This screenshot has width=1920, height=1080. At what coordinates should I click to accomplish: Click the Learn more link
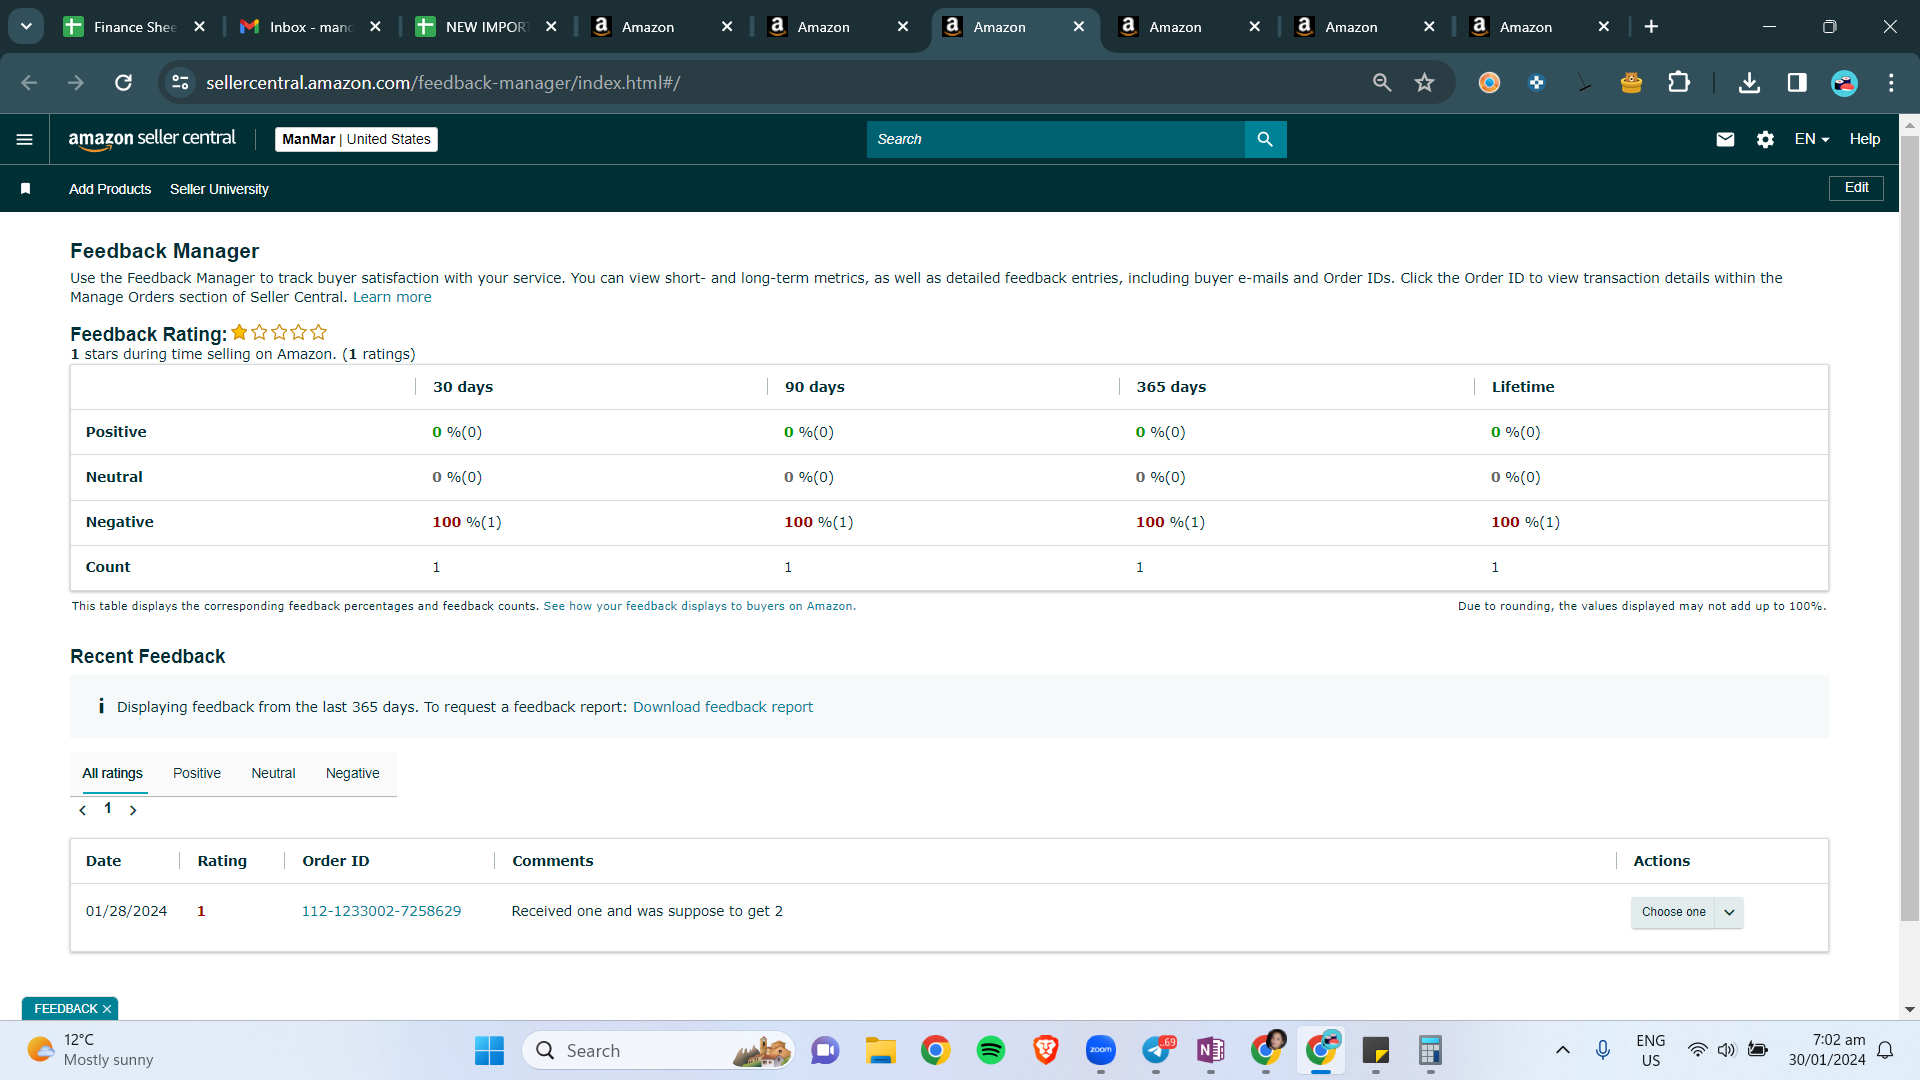pyautogui.click(x=392, y=297)
